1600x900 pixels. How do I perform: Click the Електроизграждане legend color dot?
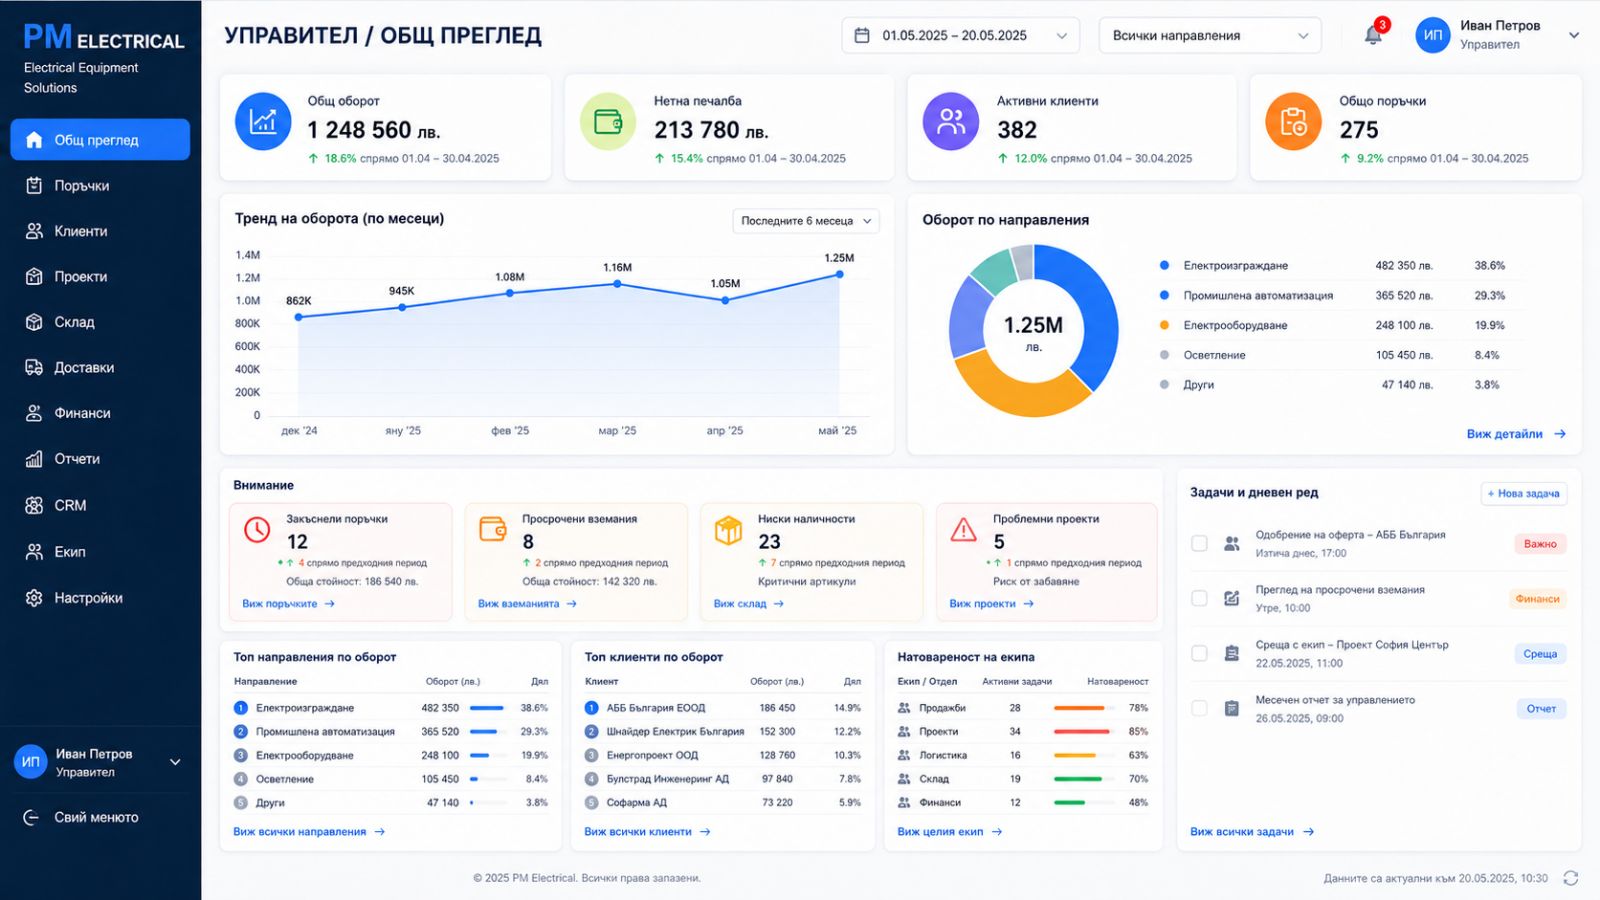pos(1164,266)
